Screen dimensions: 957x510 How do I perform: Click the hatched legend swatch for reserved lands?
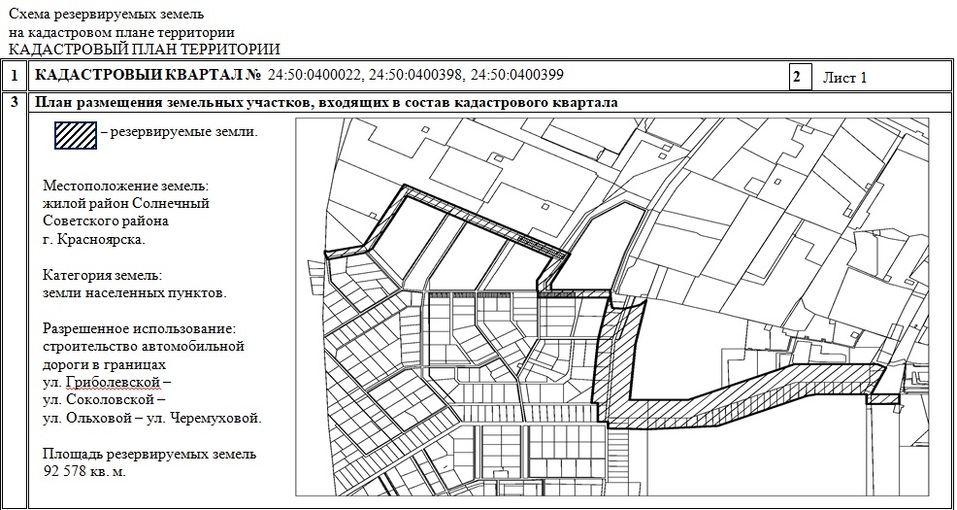coord(76,135)
